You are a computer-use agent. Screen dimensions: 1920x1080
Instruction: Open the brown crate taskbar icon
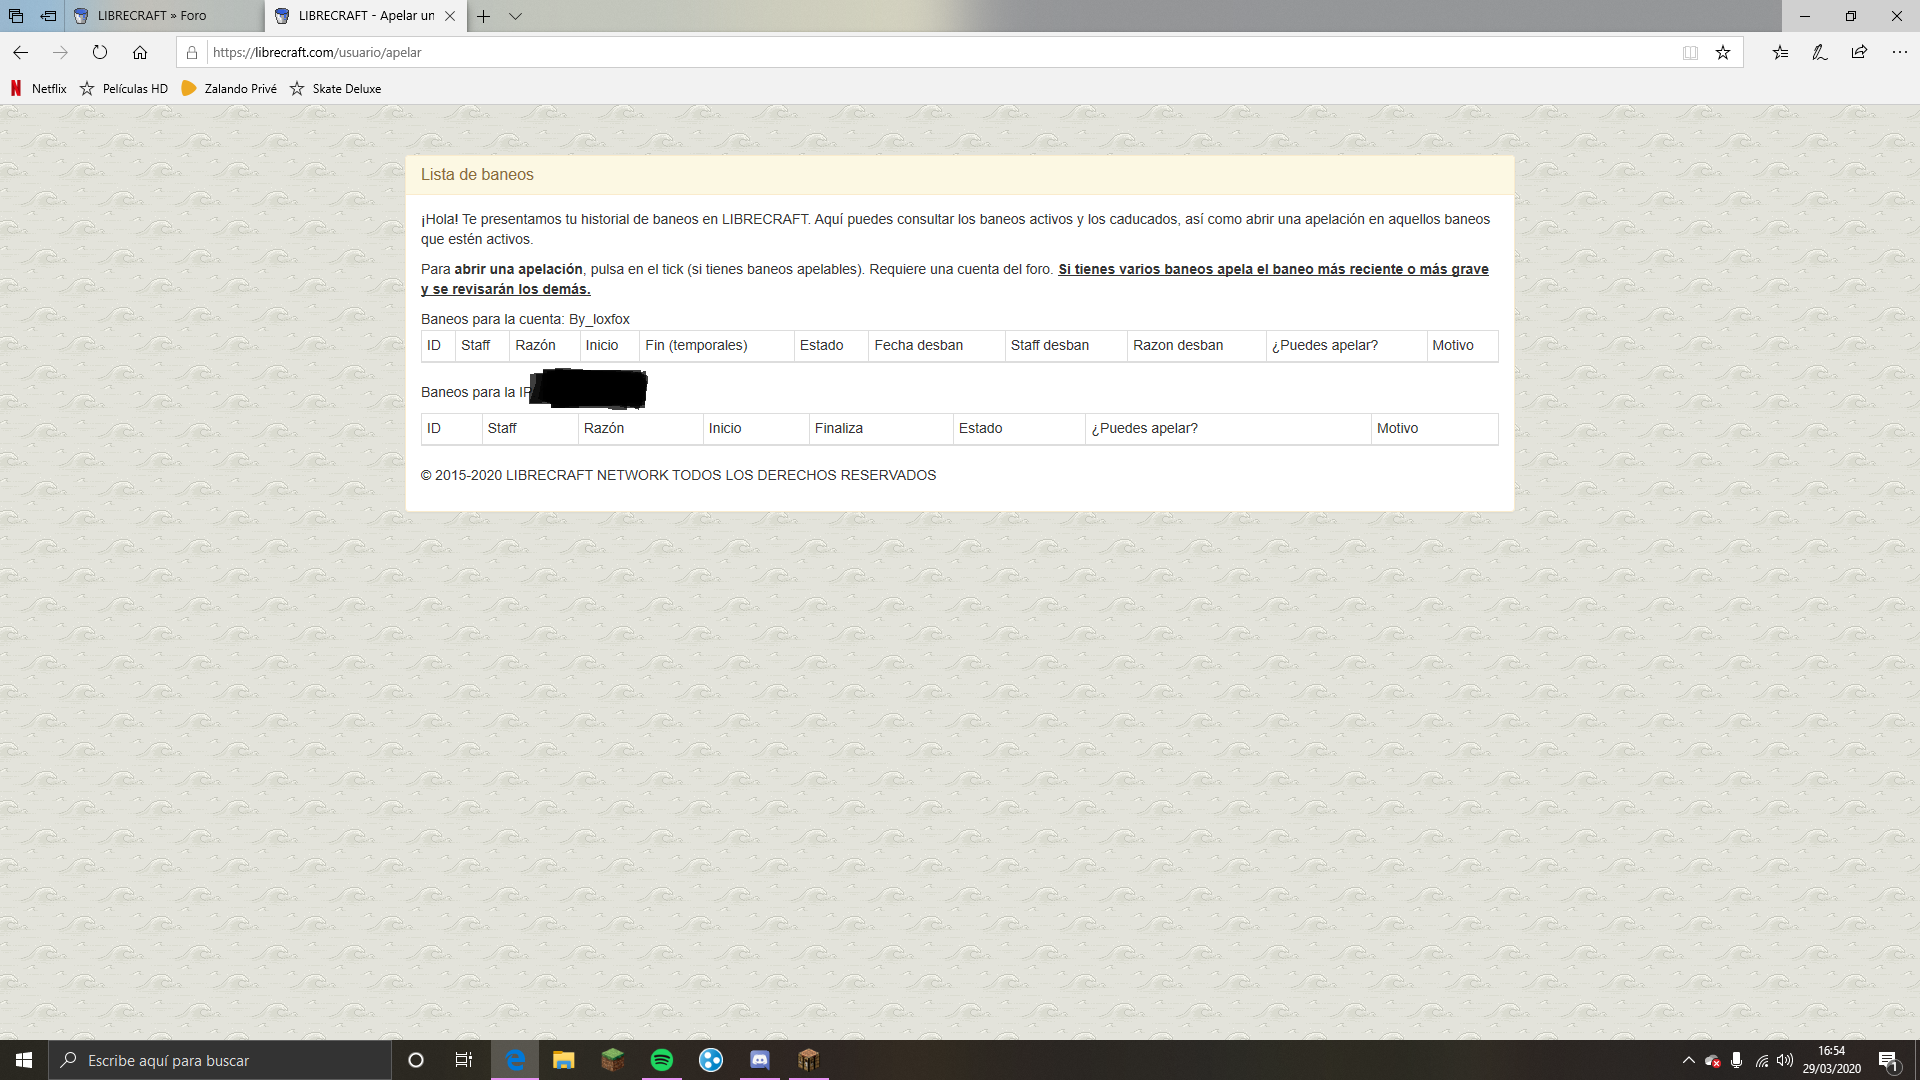point(808,1060)
